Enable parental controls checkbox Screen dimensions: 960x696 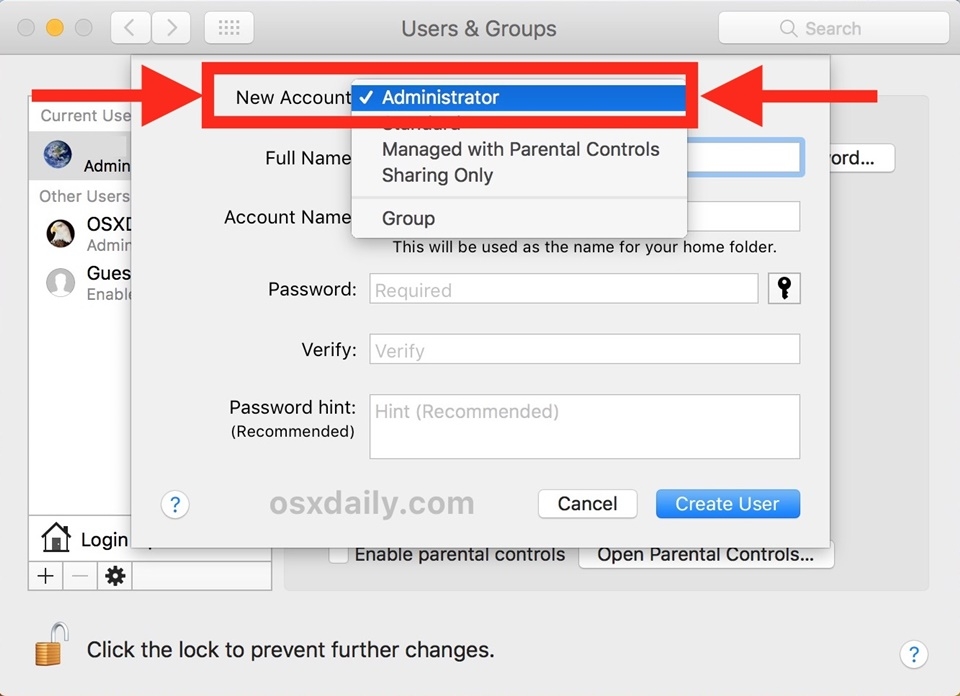click(339, 554)
